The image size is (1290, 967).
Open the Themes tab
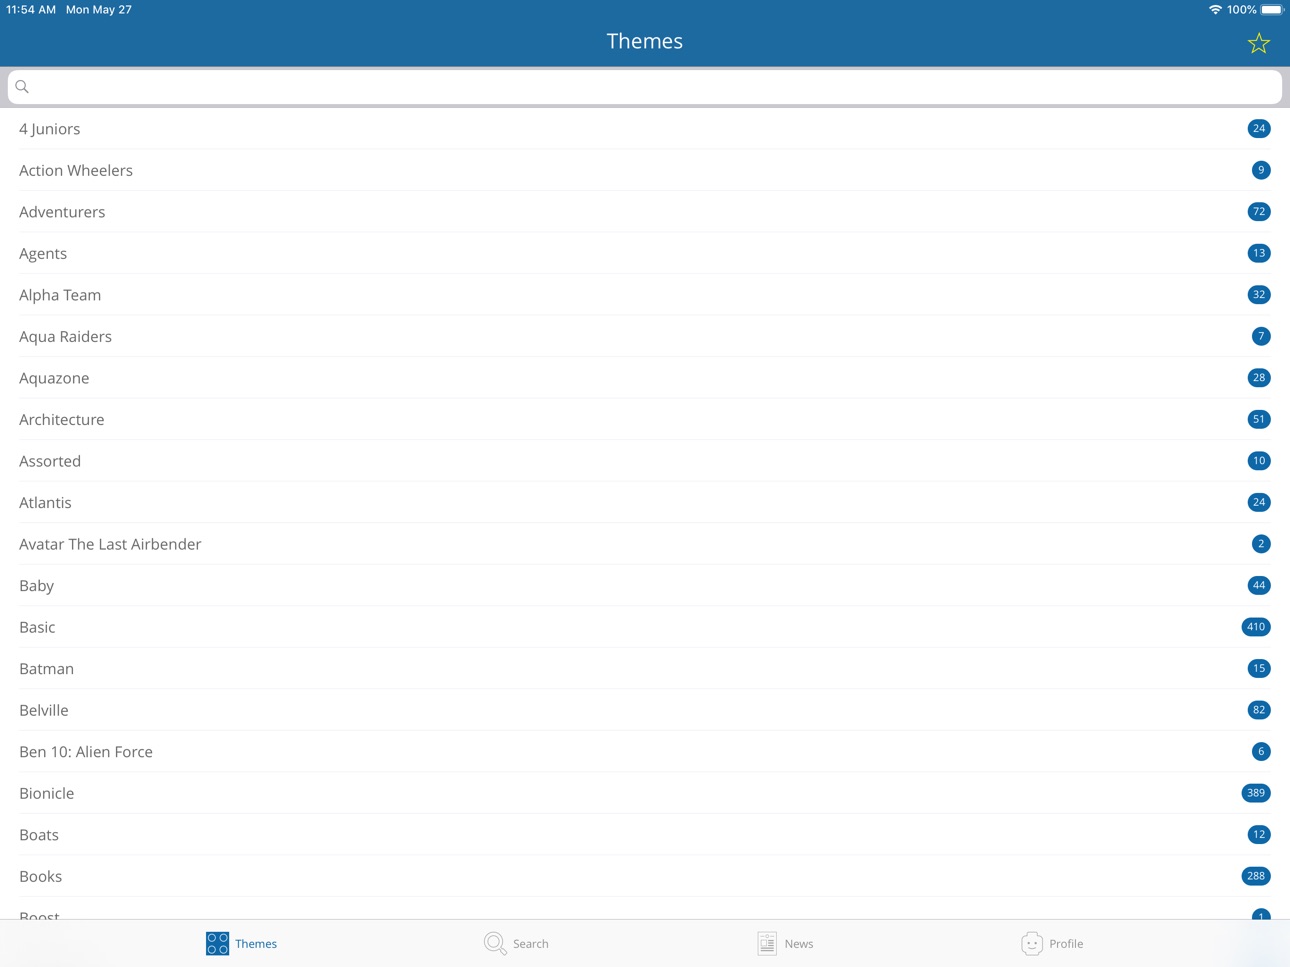point(241,943)
